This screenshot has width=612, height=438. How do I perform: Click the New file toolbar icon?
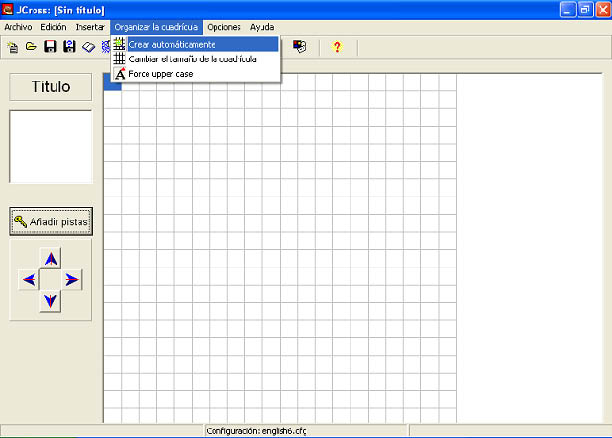13,47
